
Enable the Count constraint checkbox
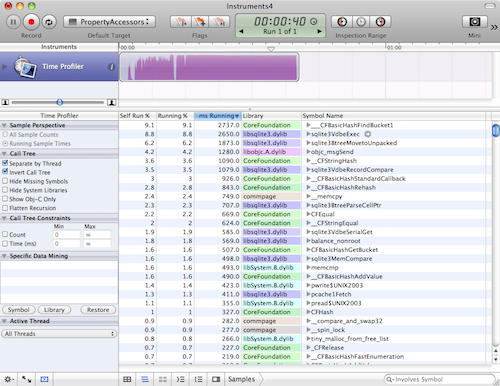[5, 234]
